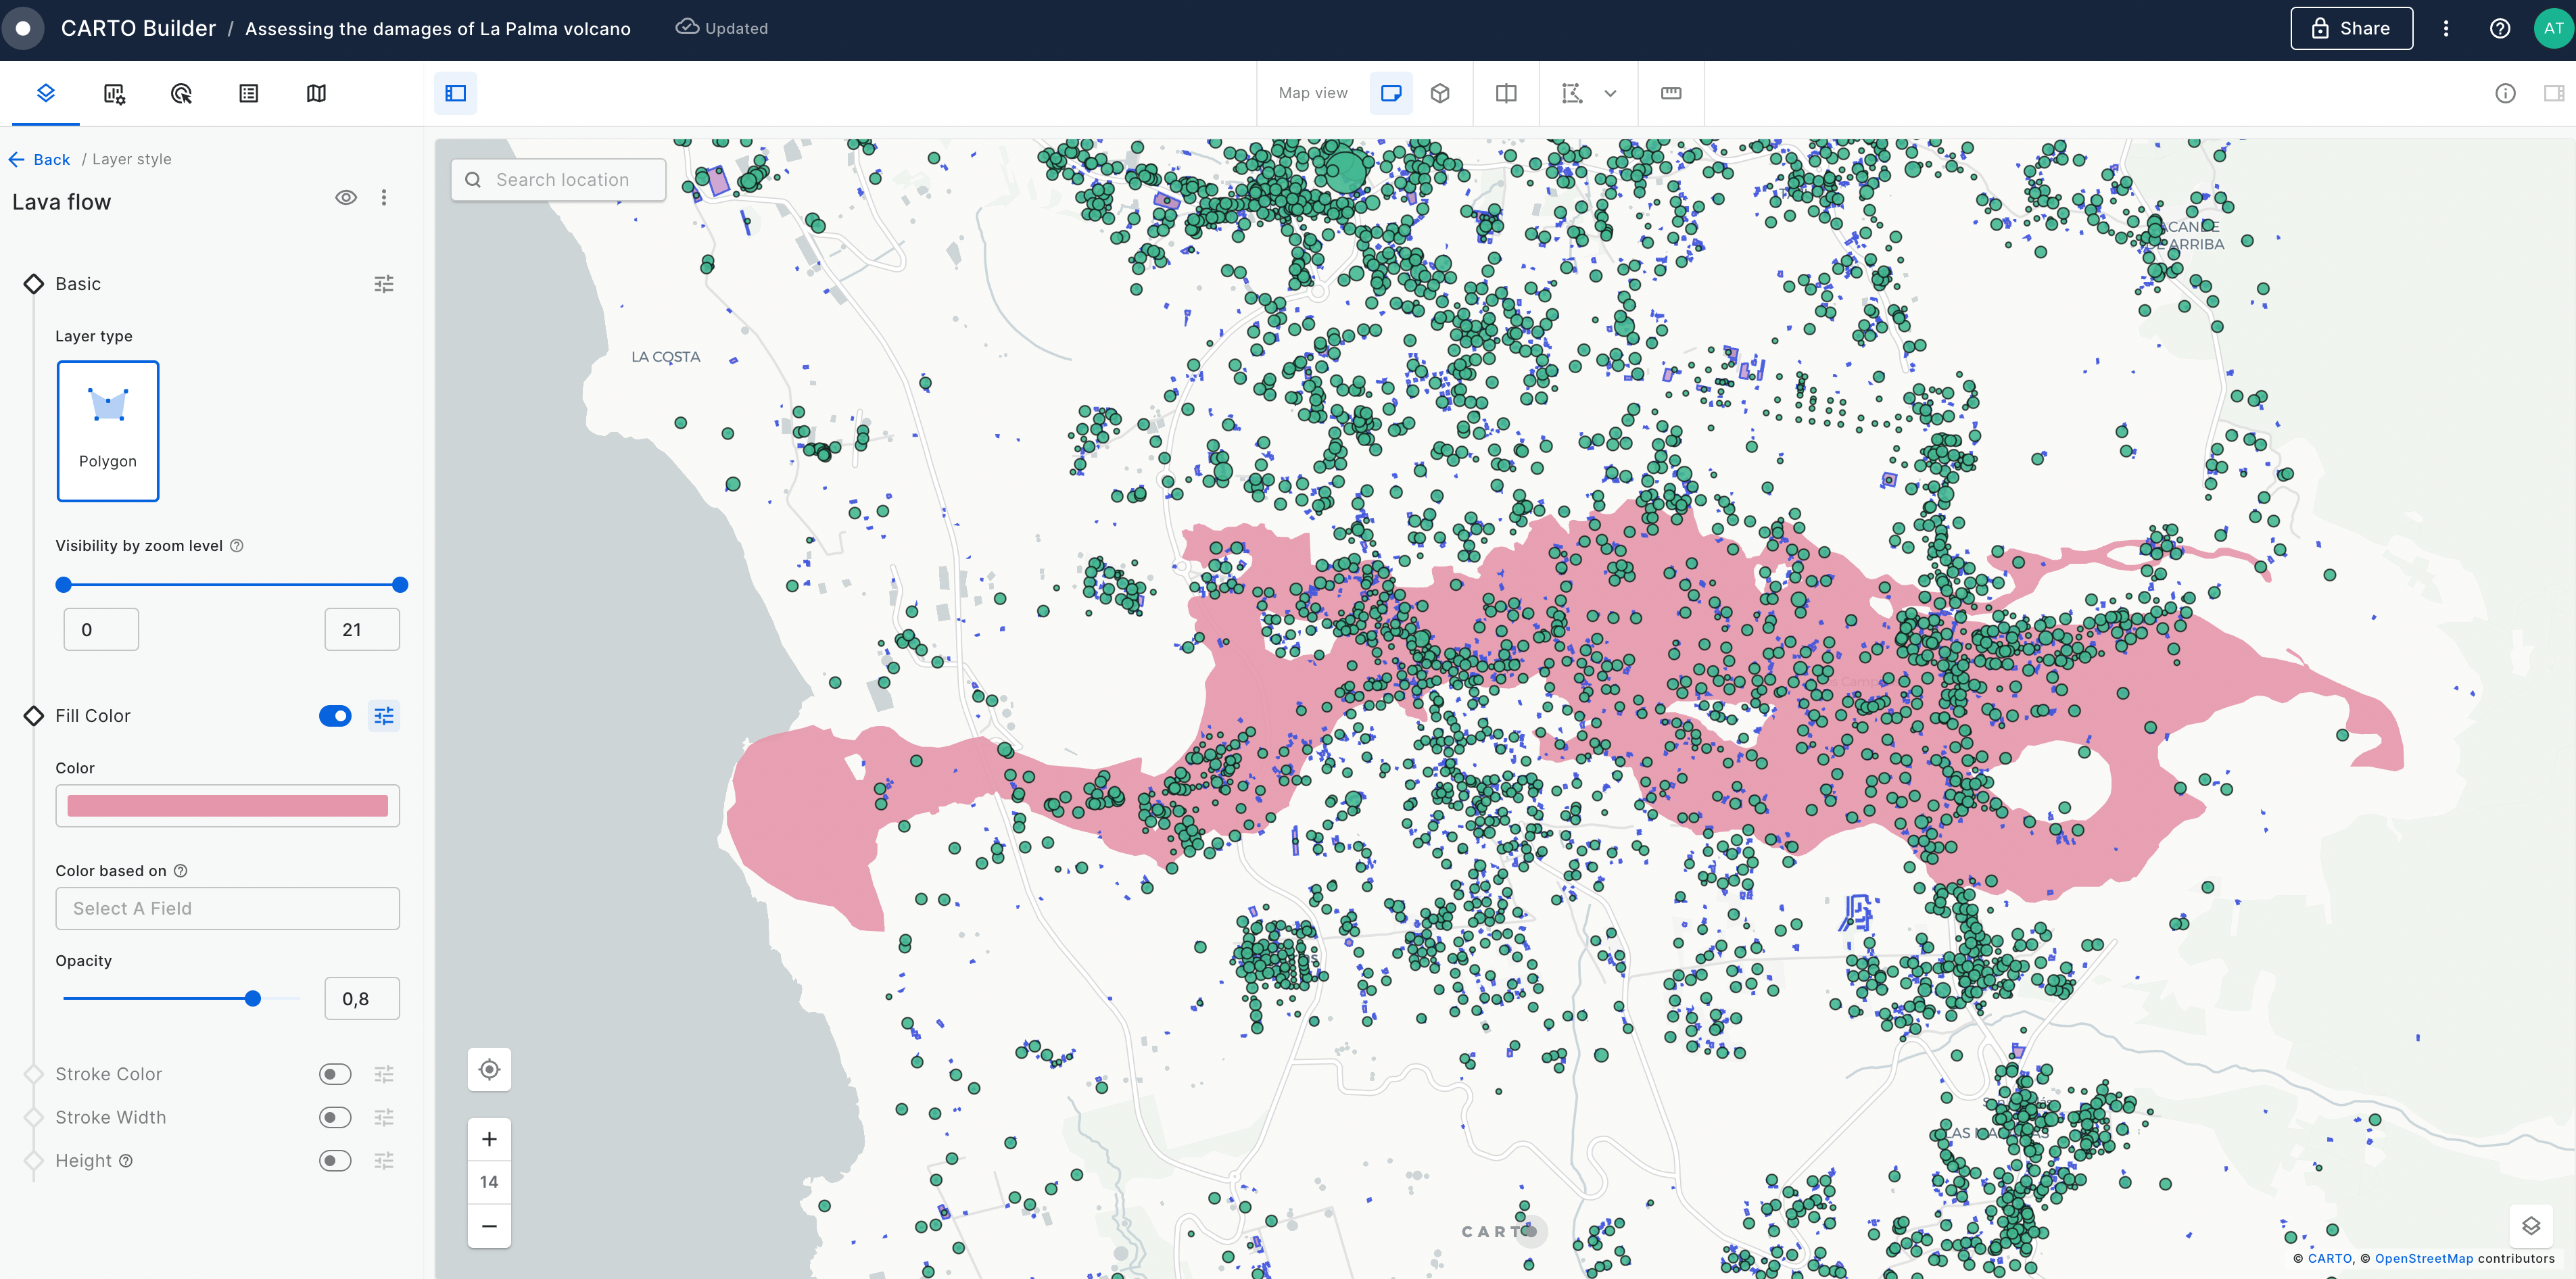
Task: Open the map info icon
Action: (x=2505, y=93)
